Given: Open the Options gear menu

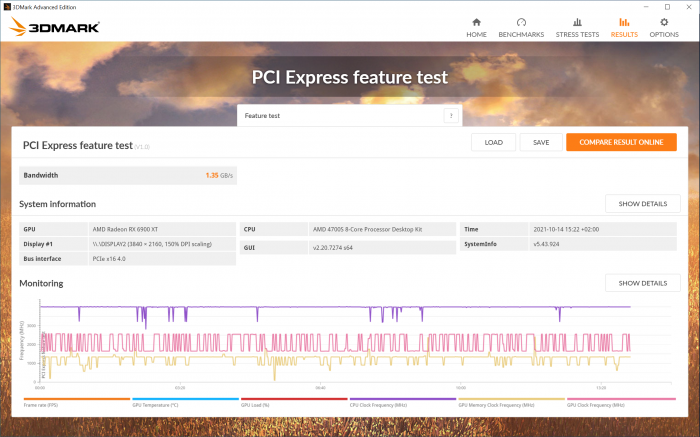Looking at the screenshot, I should [664, 27].
